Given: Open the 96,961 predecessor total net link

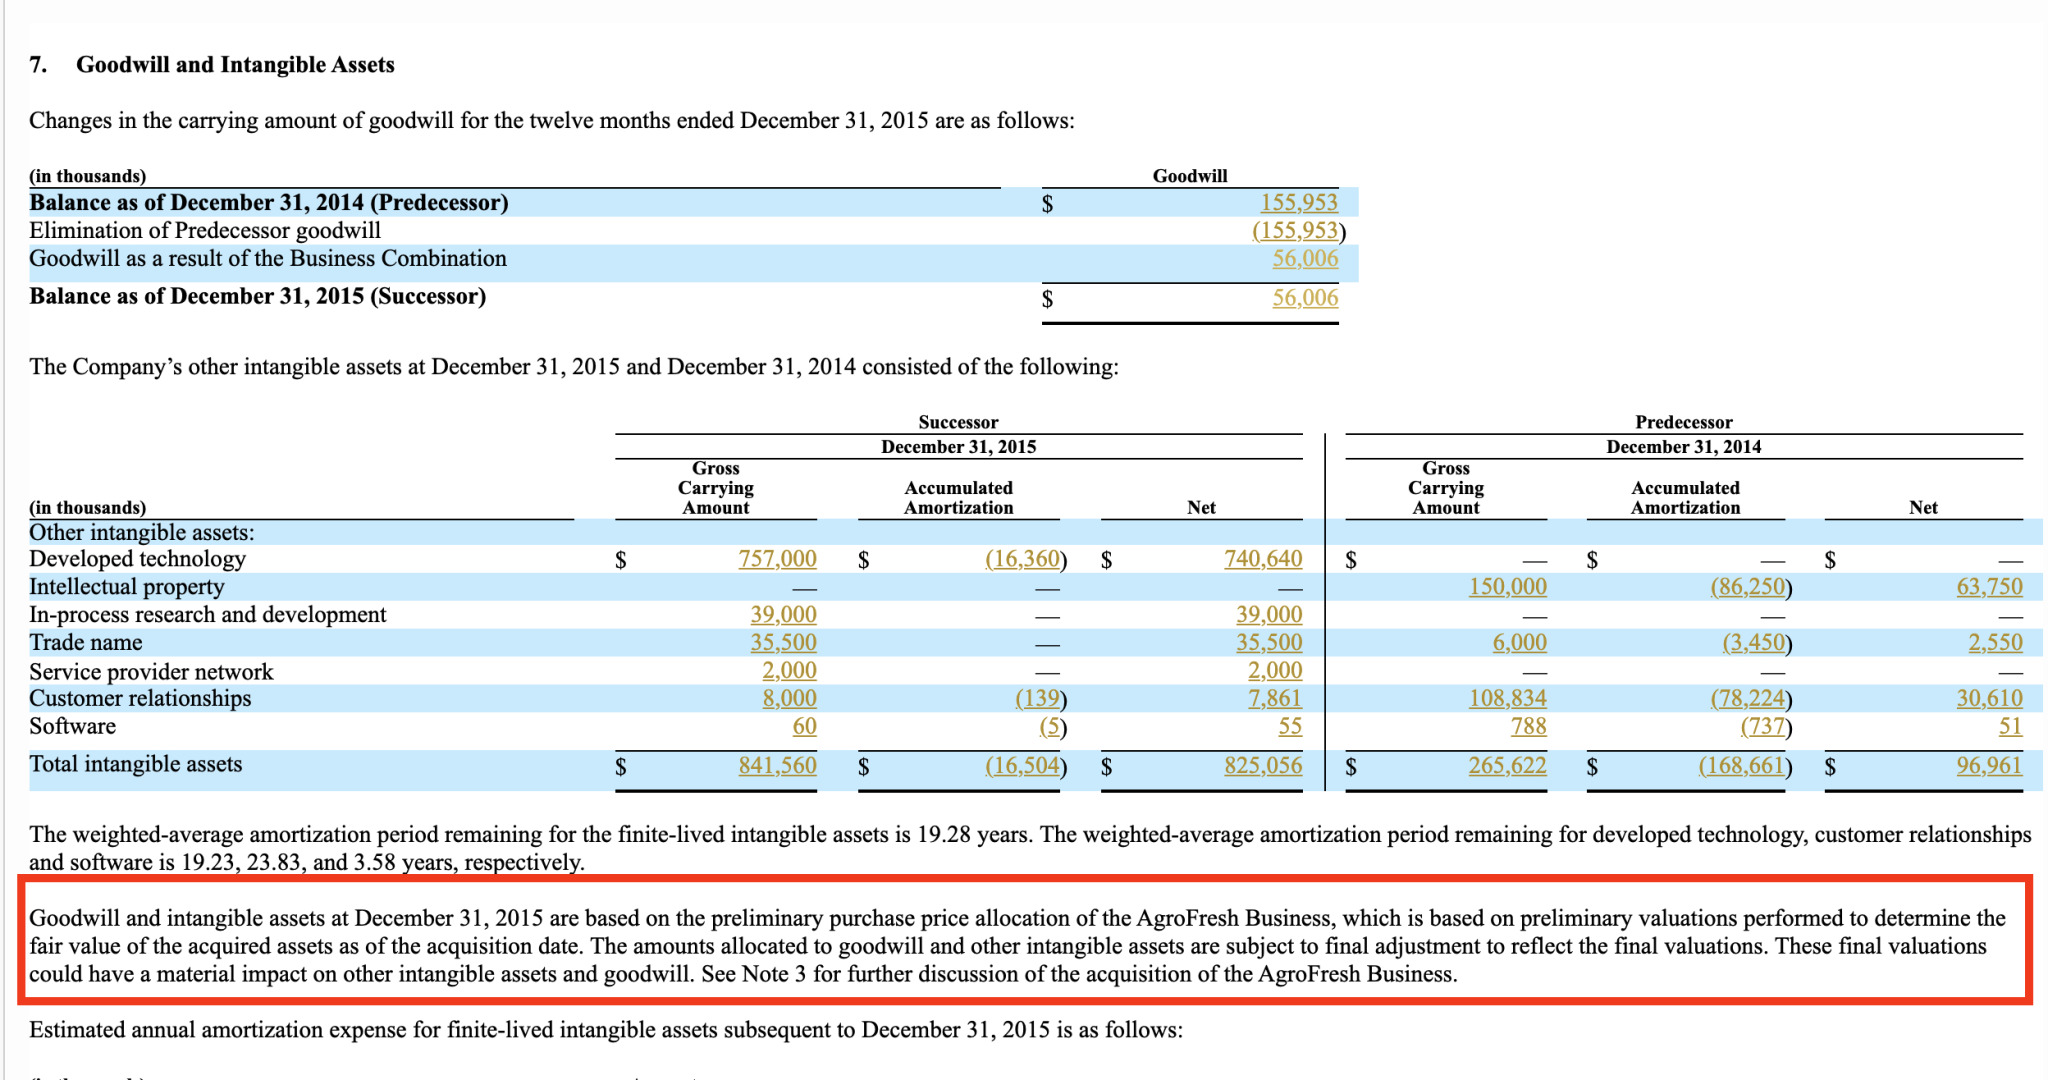Looking at the screenshot, I should pyautogui.click(x=1988, y=766).
